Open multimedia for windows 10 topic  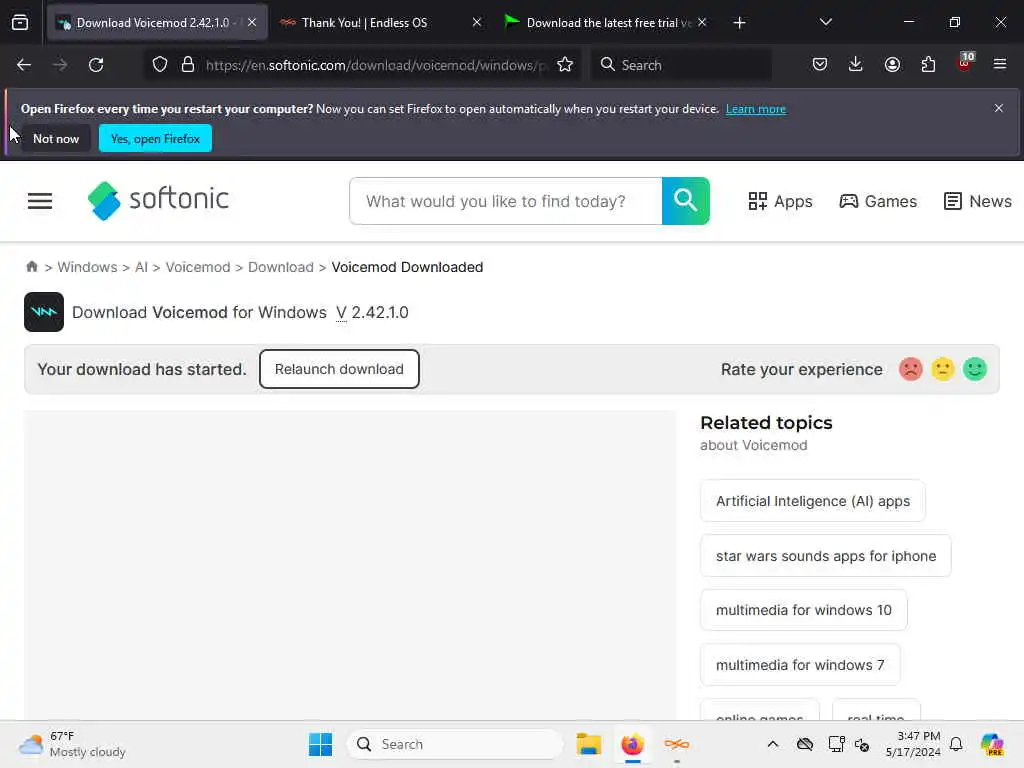click(x=803, y=610)
